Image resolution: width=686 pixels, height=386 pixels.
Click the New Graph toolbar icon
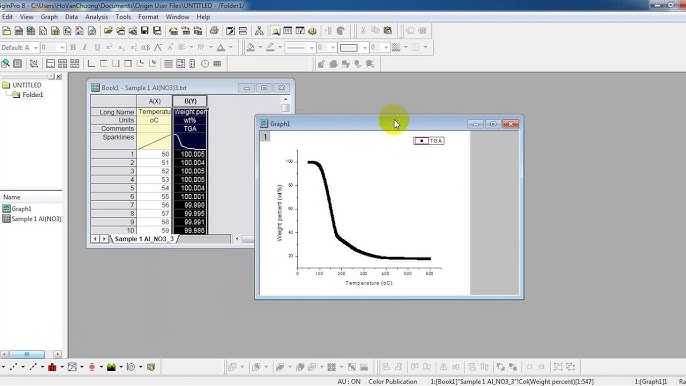(x=43, y=31)
